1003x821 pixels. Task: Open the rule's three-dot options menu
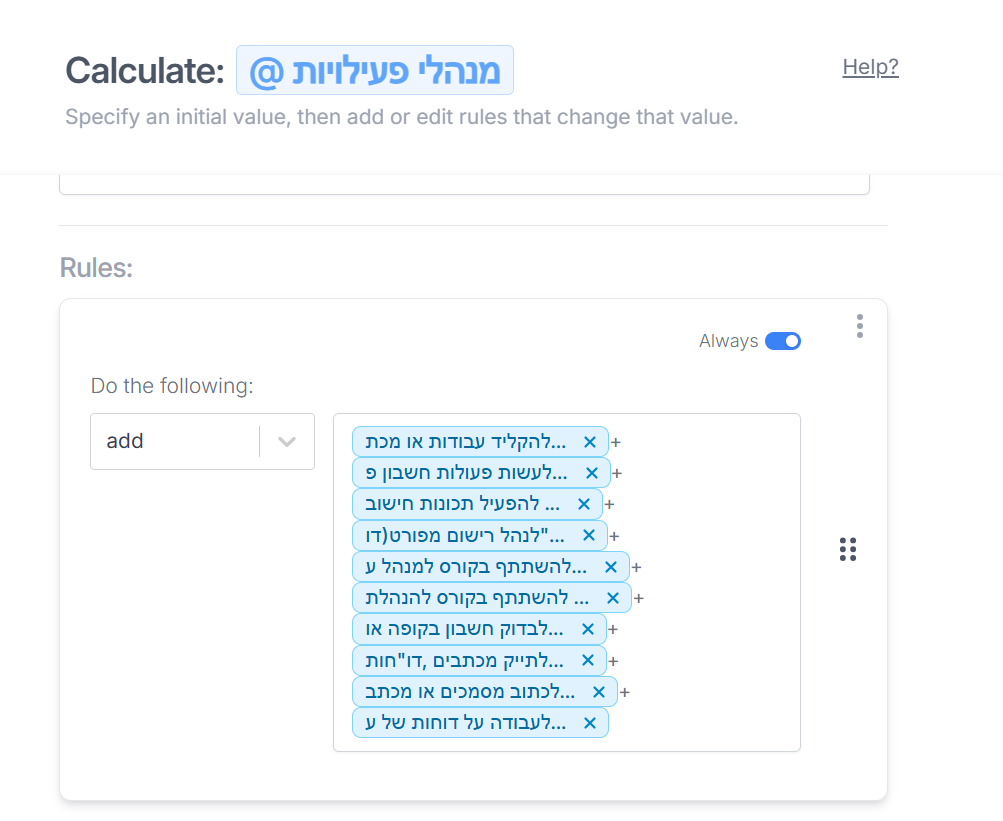tap(860, 326)
